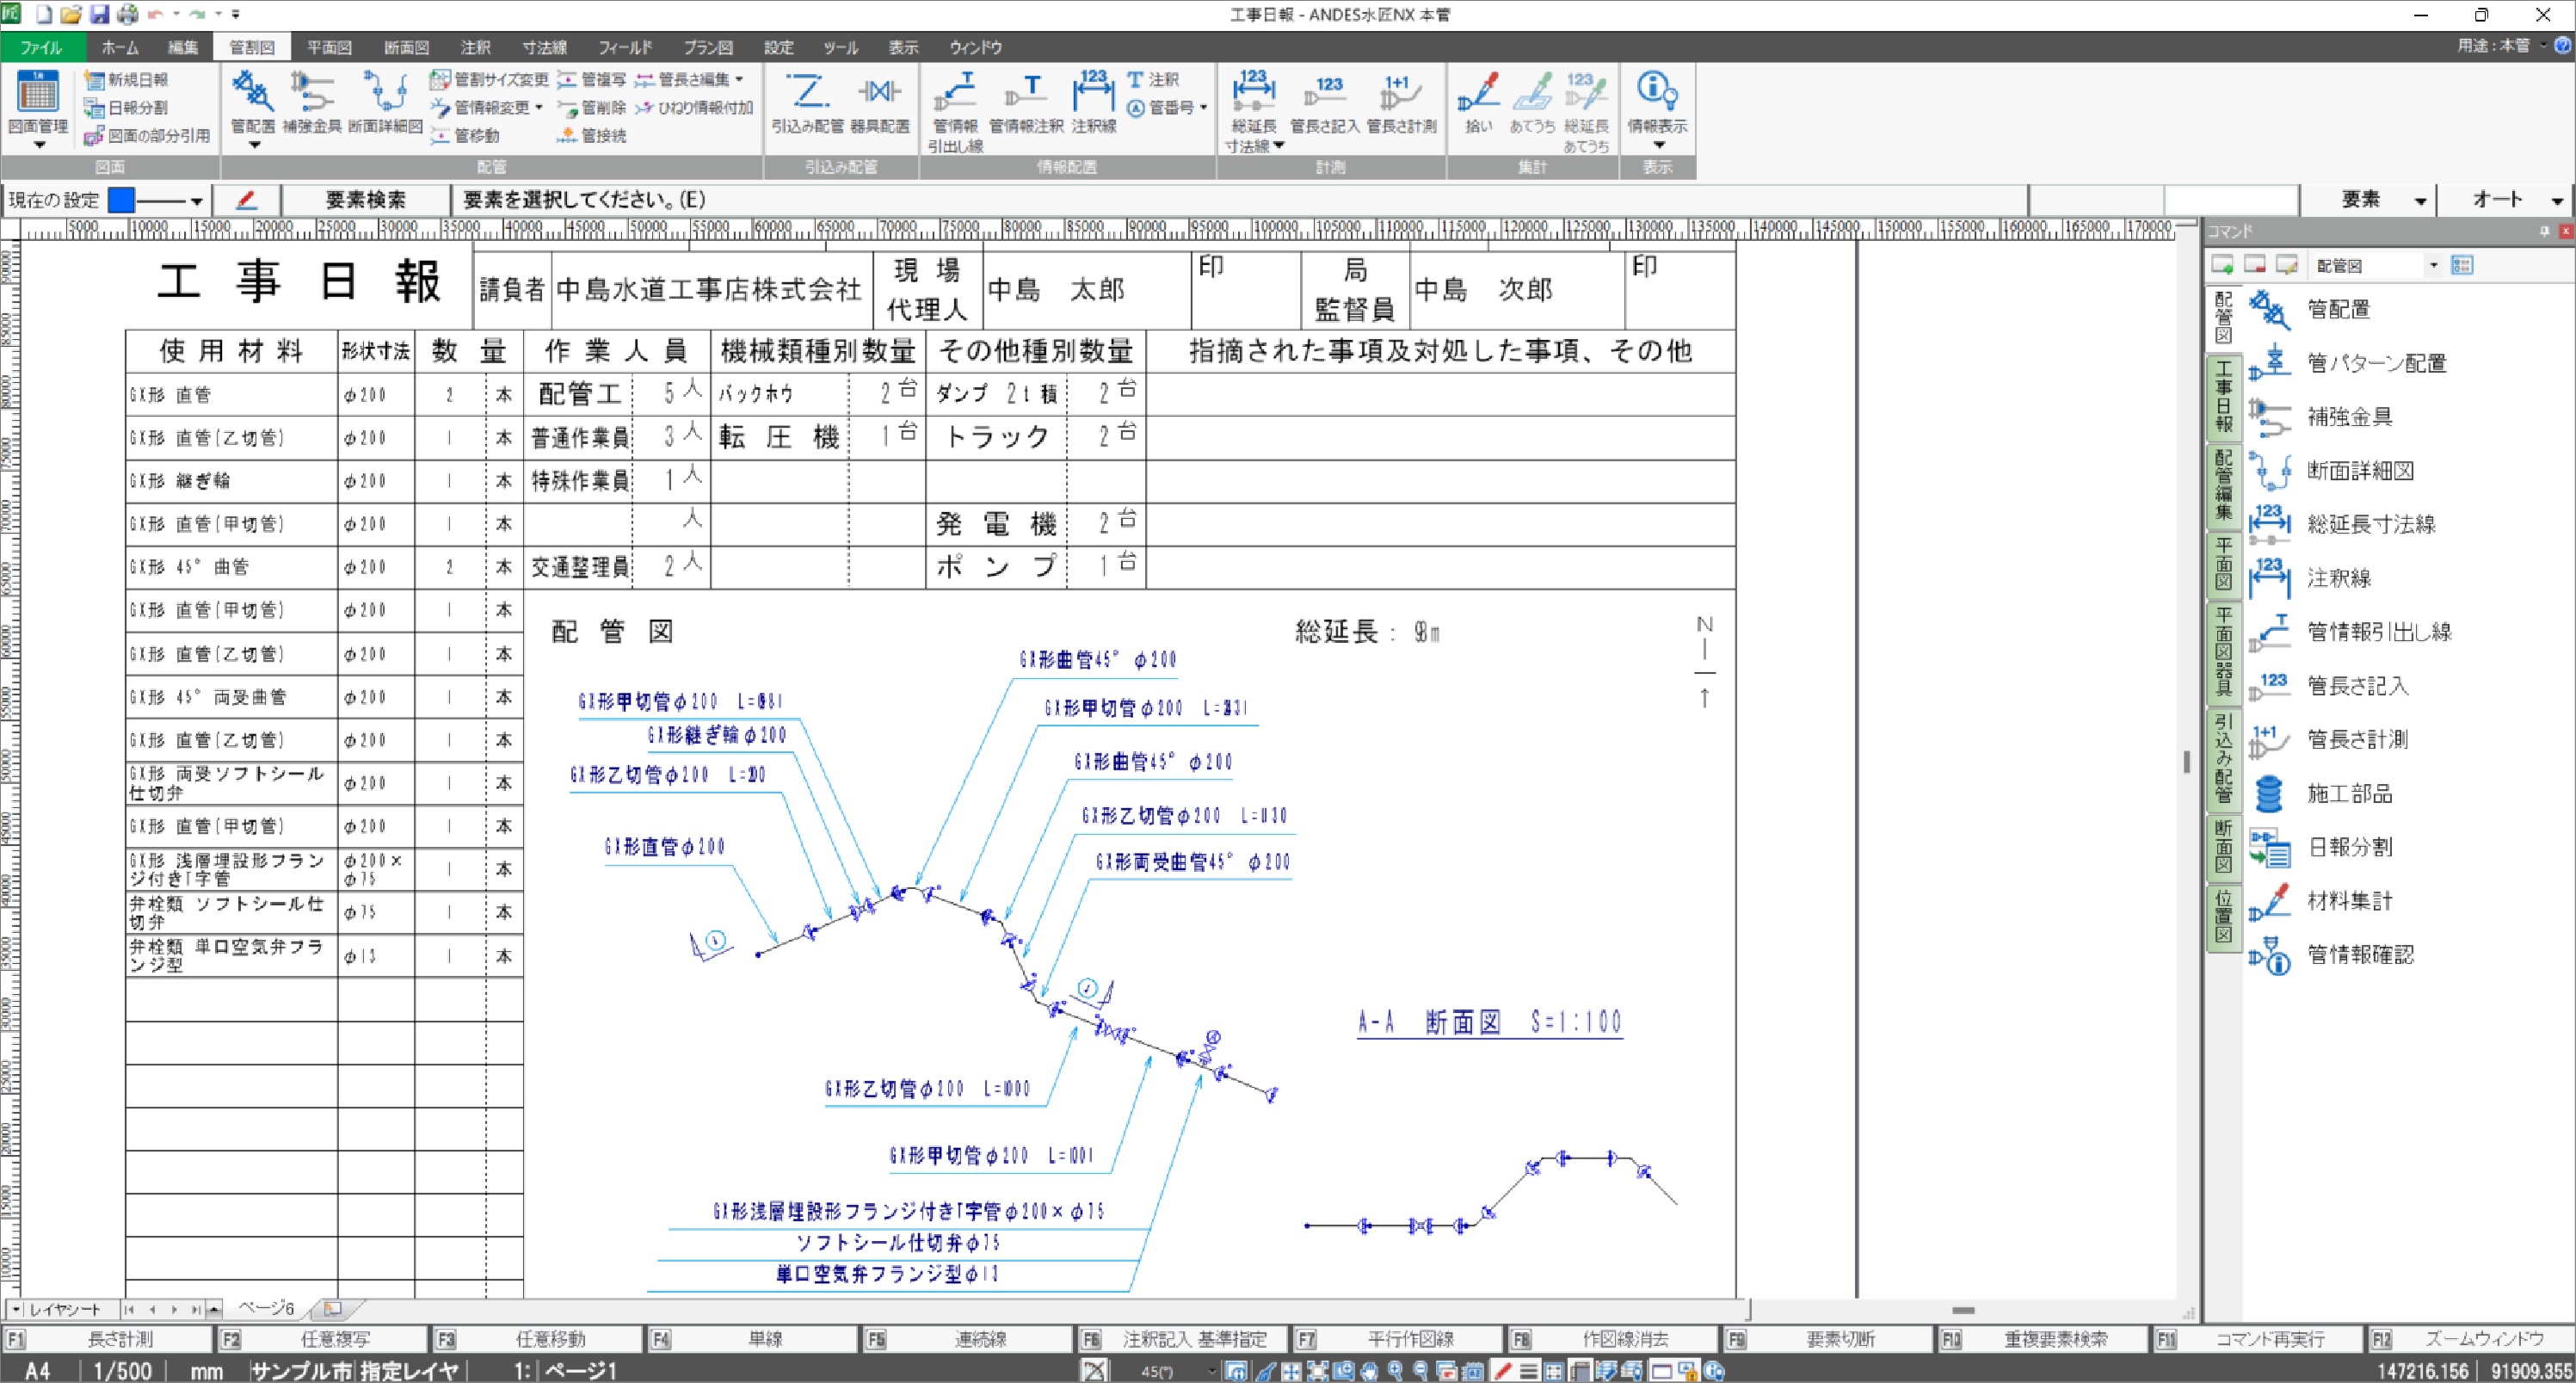Viewport: 2576px width, 1383px height.
Task: Click the F1 長さ計測 function button
Action: (x=108, y=1339)
